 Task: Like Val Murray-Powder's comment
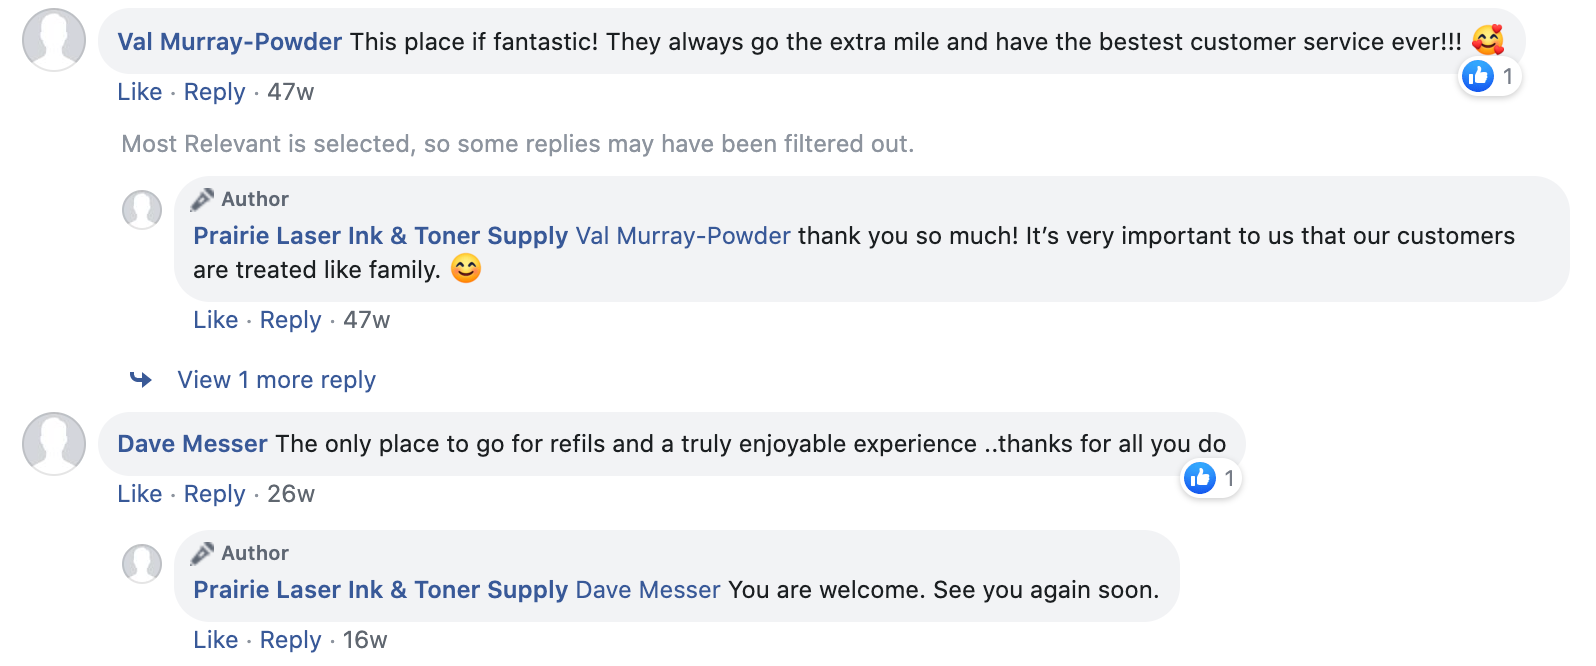pos(139,92)
